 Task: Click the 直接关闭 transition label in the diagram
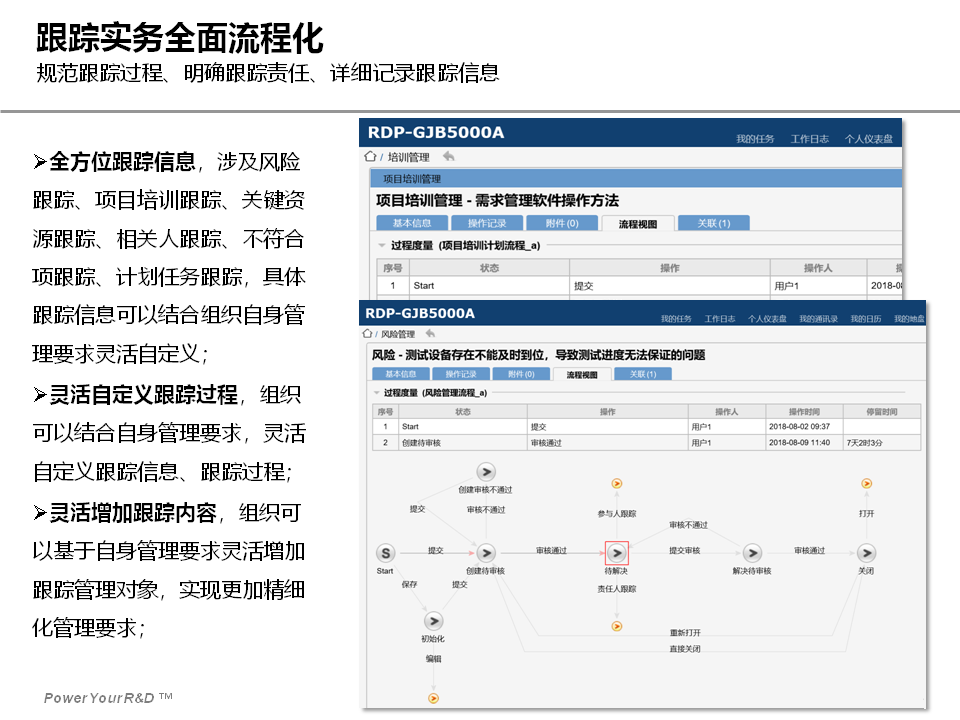tap(685, 649)
